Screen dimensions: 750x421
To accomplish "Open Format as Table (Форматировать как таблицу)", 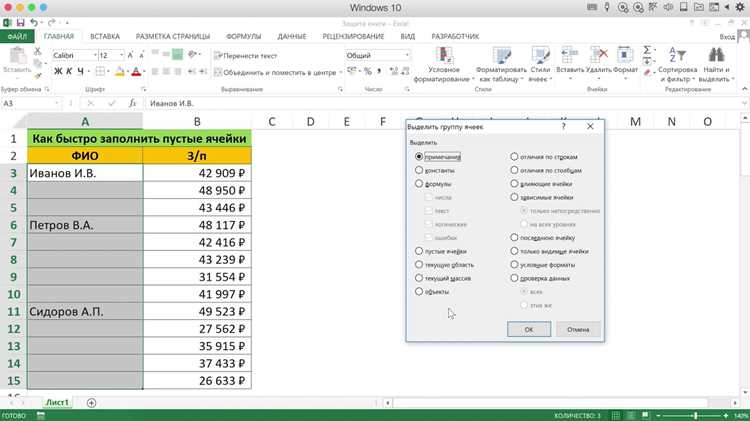I will coord(501,65).
